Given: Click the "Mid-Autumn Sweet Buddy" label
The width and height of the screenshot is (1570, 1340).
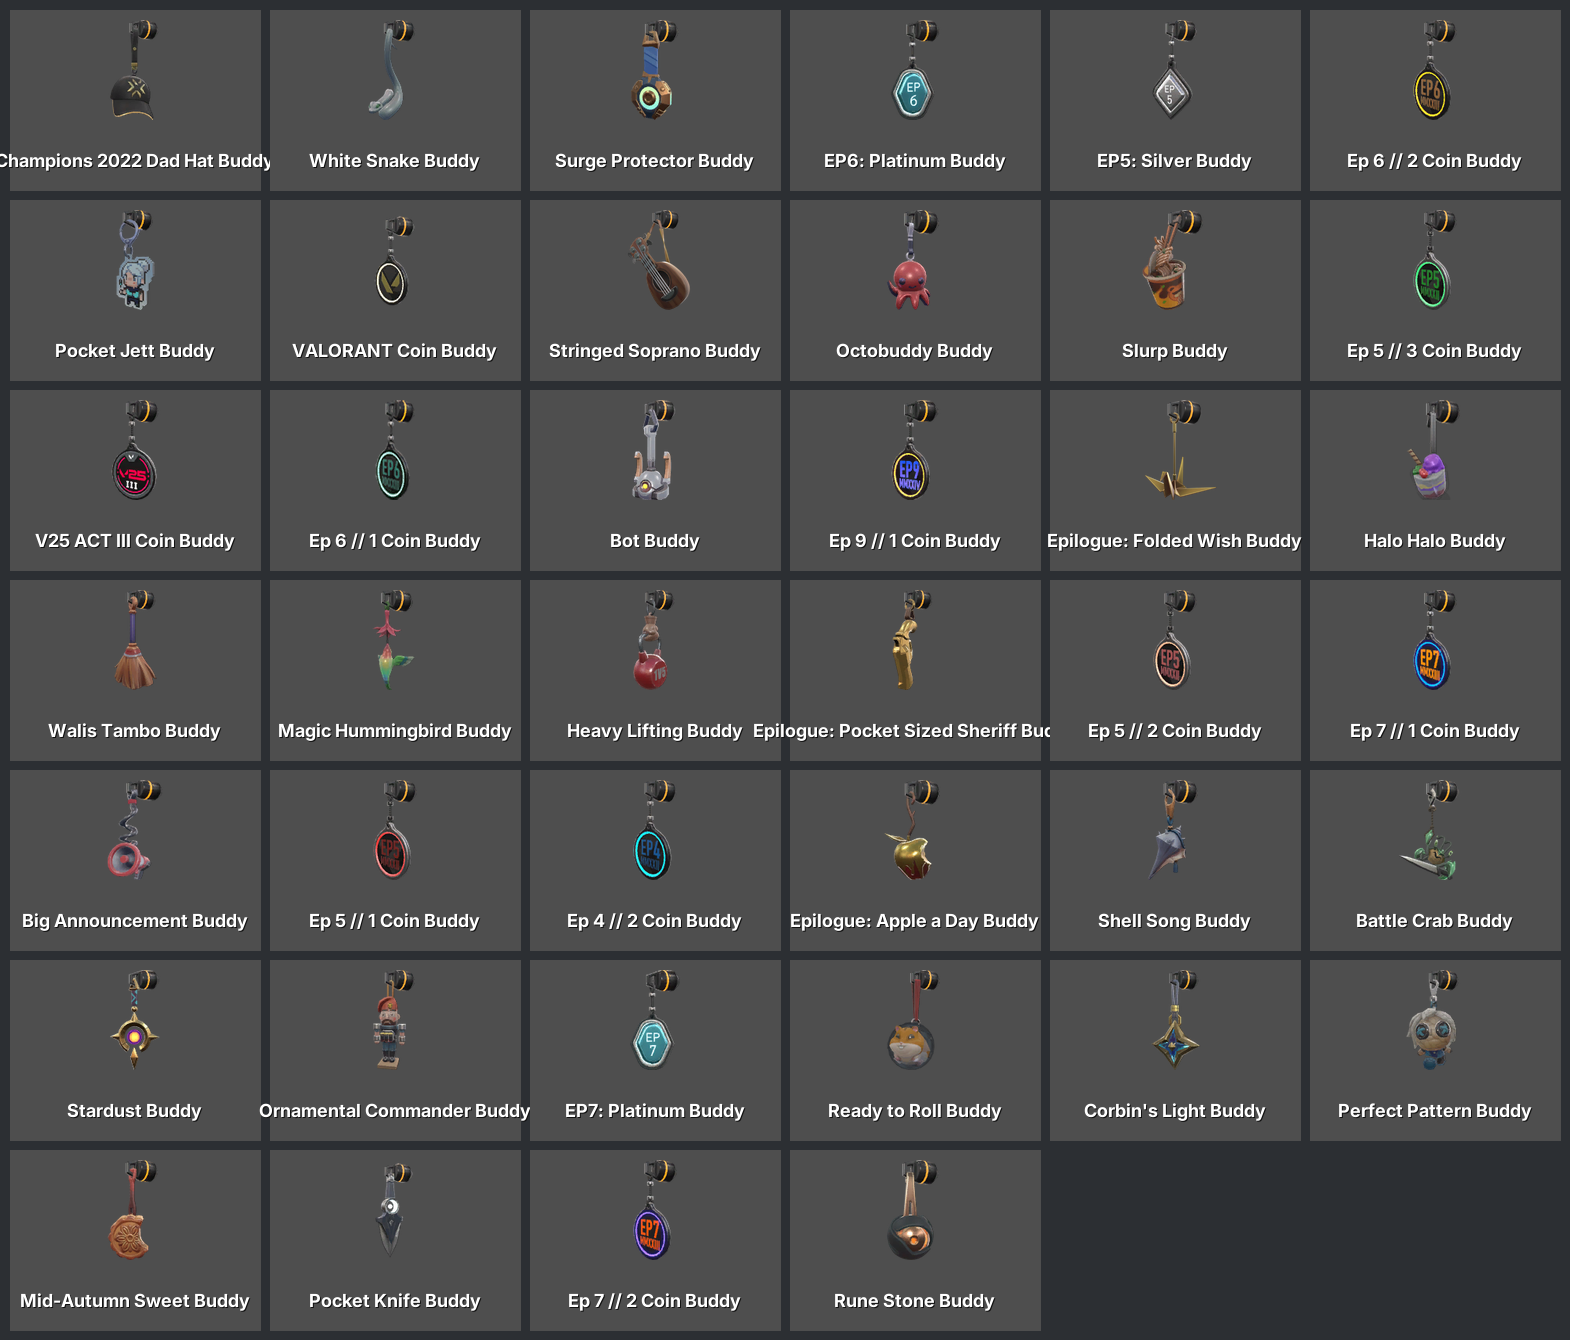Looking at the screenshot, I should (x=134, y=1301).
